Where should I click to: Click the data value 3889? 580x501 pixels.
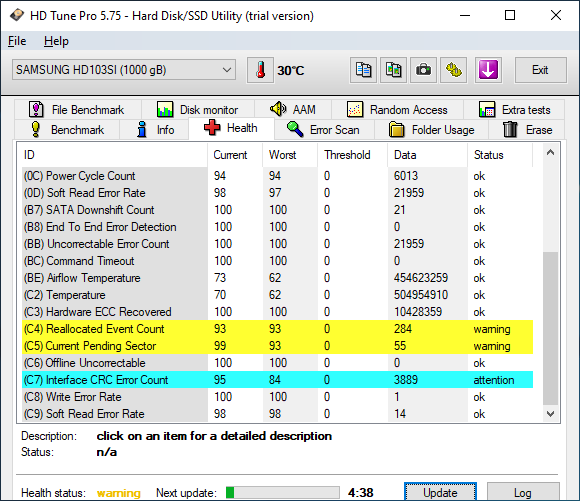[x=406, y=380]
